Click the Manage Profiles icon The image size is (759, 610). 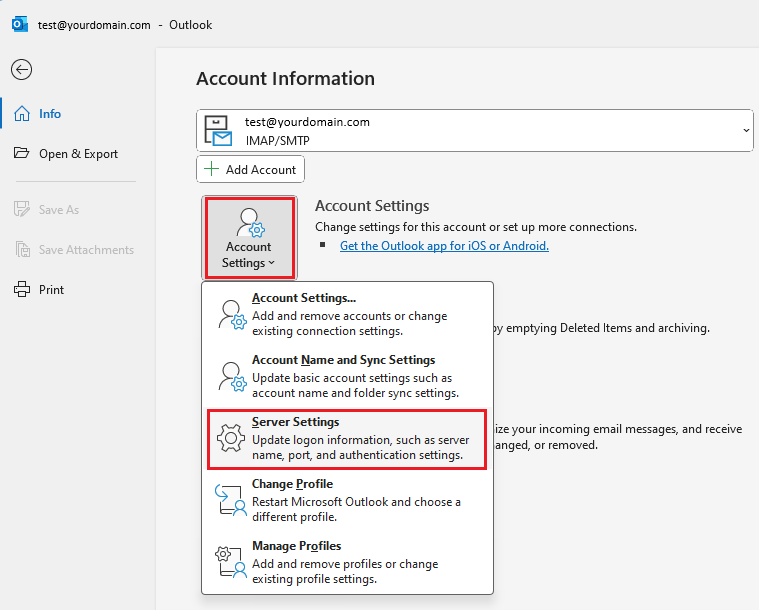(231, 562)
